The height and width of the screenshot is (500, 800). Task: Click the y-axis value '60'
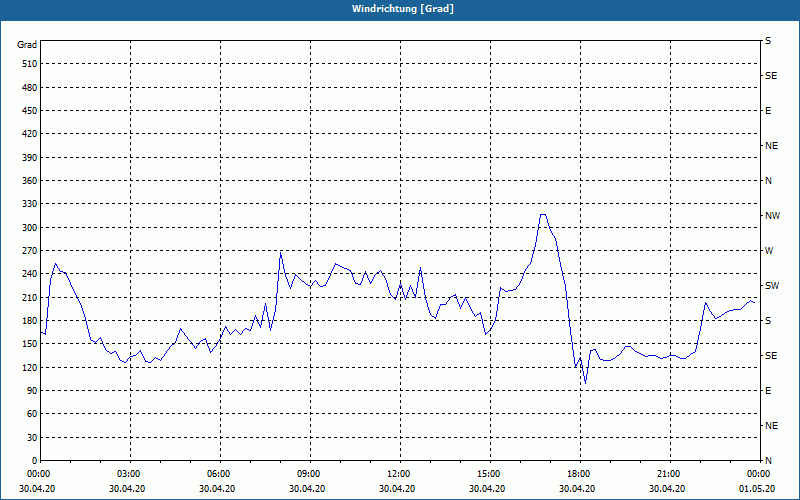(x=32, y=414)
